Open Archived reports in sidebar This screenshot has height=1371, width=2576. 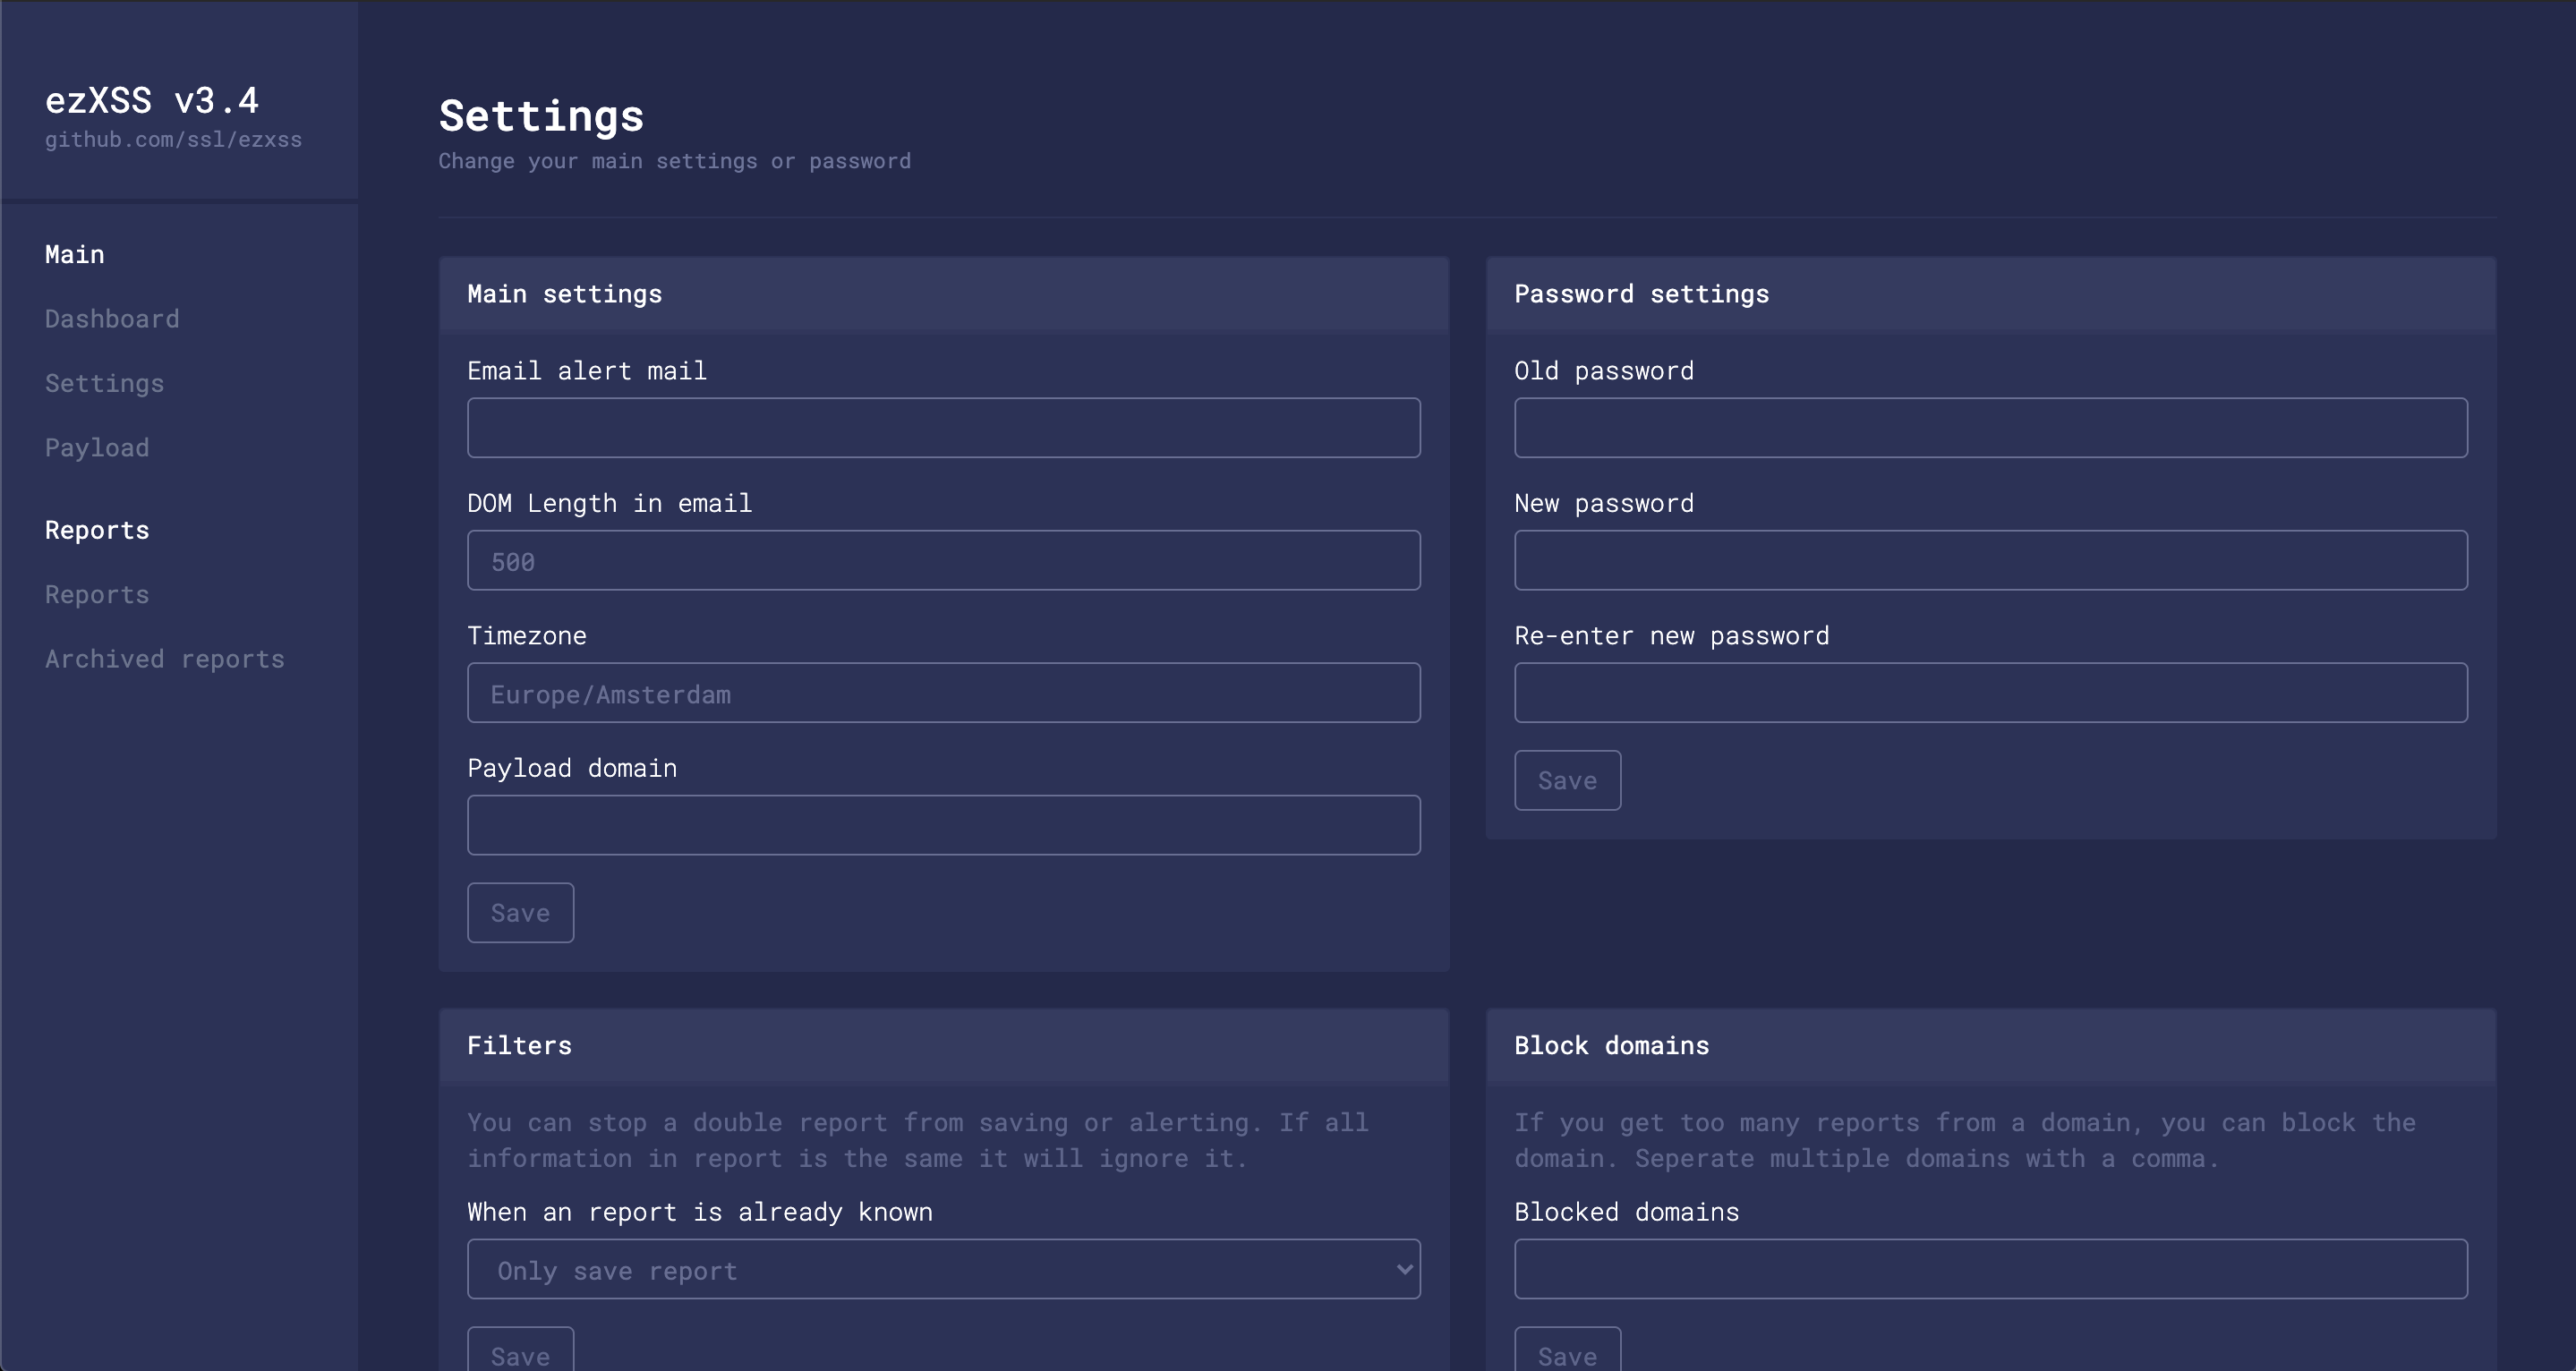click(x=165, y=659)
